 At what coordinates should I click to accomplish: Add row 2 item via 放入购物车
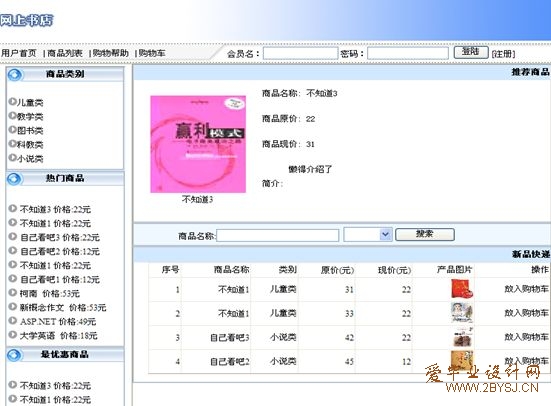pos(526,313)
